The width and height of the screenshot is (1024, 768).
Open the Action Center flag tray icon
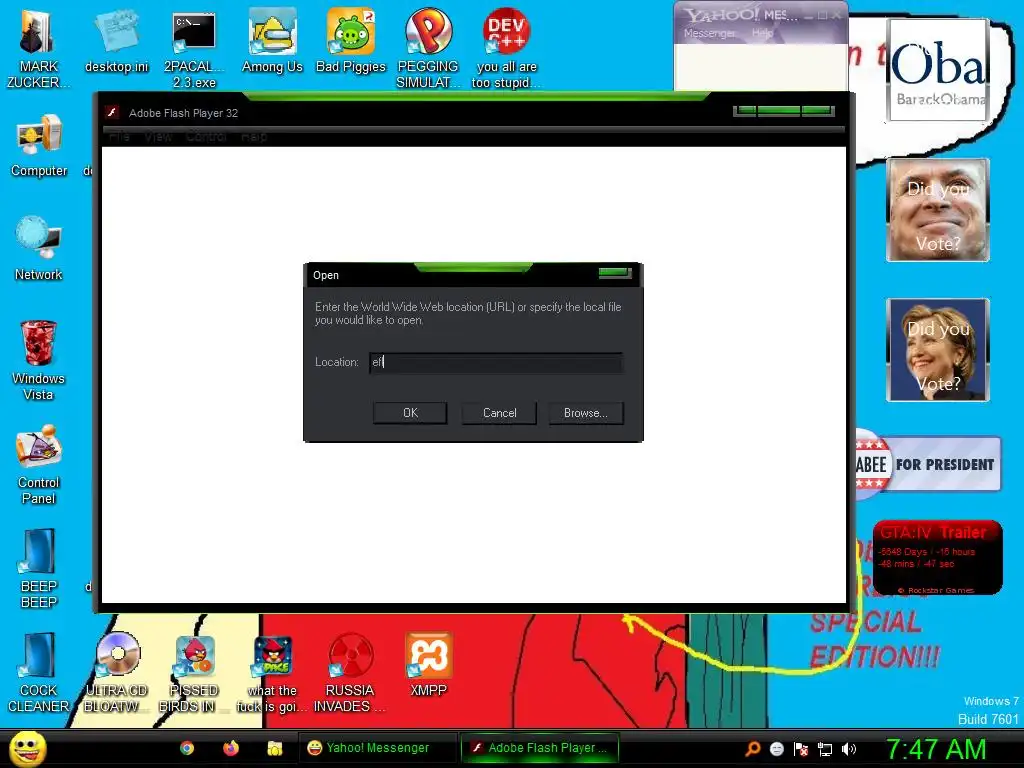[801, 748]
